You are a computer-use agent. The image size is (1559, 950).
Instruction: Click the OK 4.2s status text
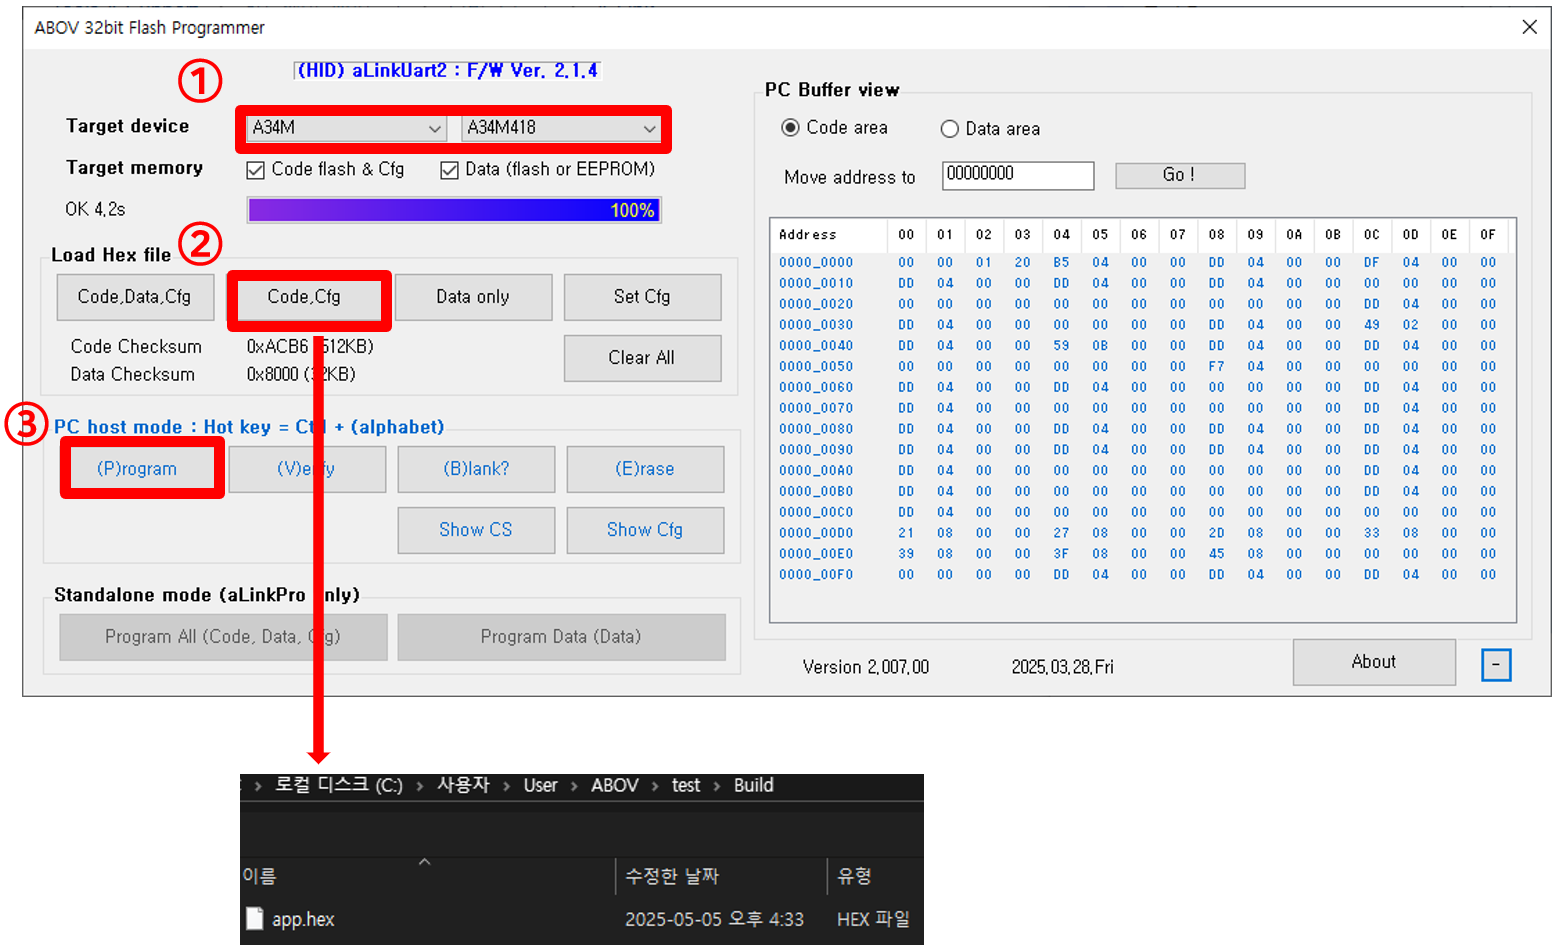(95, 210)
